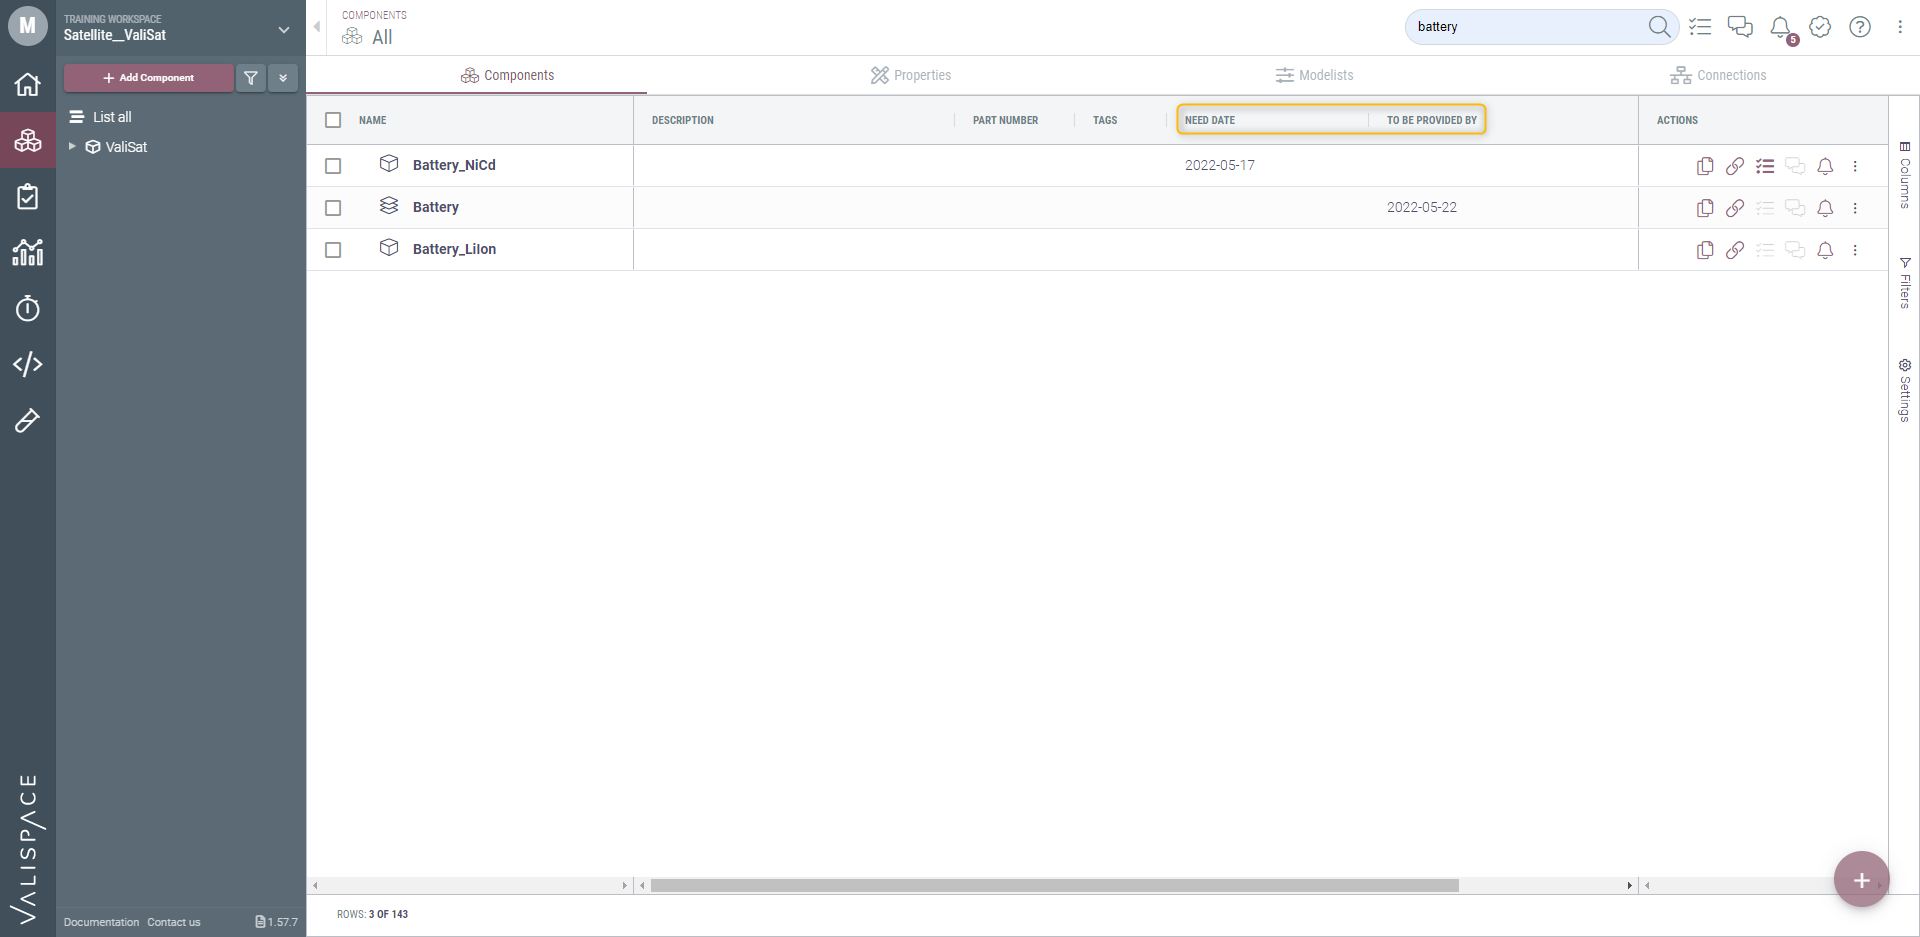Click the copy icon for Battery row
Screen dimensions: 1920x937
(x=1705, y=208)
